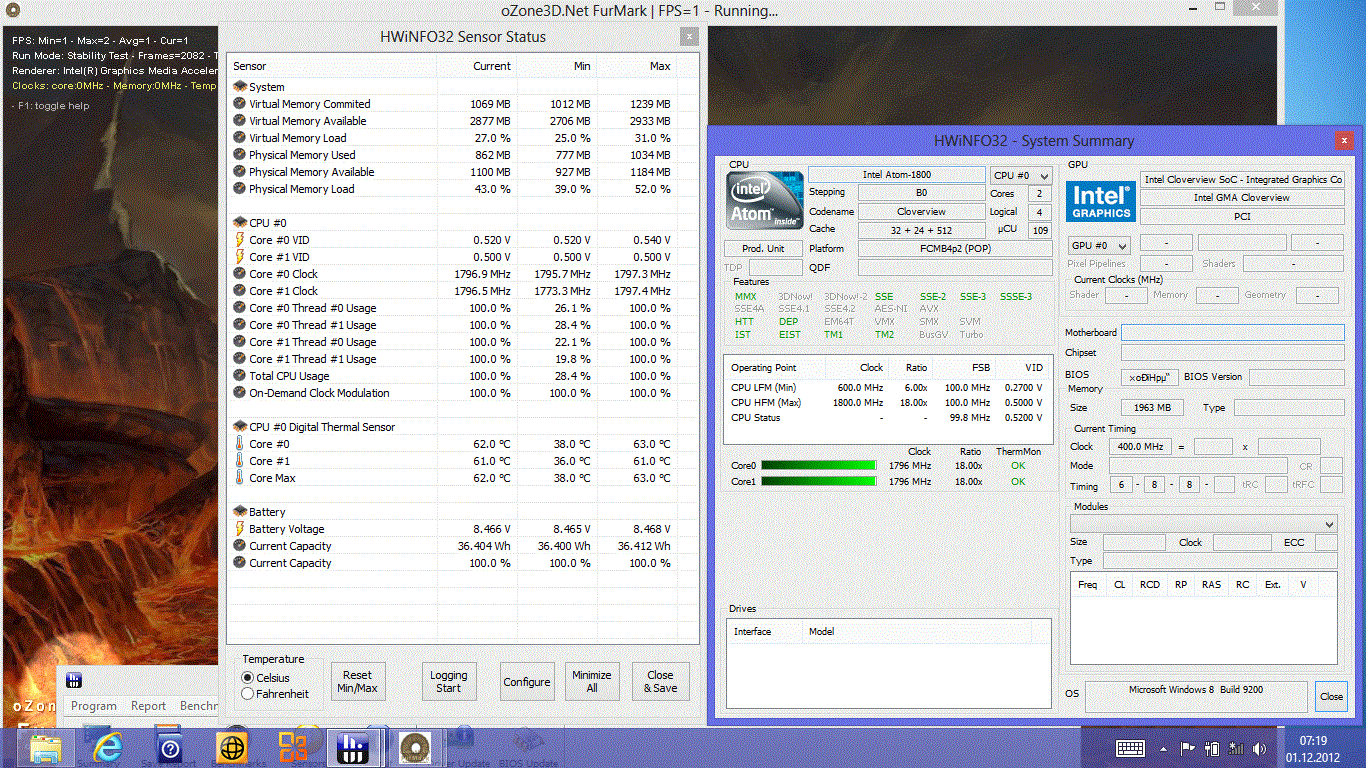Viewport: 1366px width, 768px height.
Task: Click the Interface column in Drives list
Action: tap(764, 632)
